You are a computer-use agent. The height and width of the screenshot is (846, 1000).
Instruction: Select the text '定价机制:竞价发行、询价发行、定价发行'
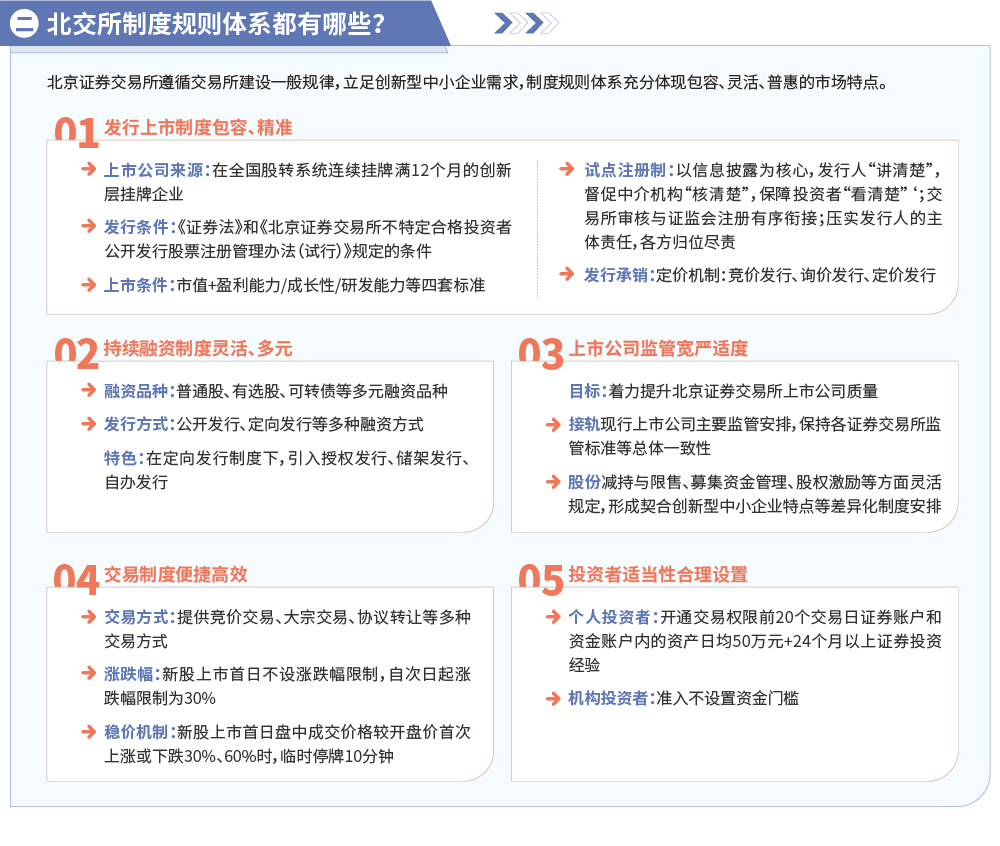tap(796, 275)
